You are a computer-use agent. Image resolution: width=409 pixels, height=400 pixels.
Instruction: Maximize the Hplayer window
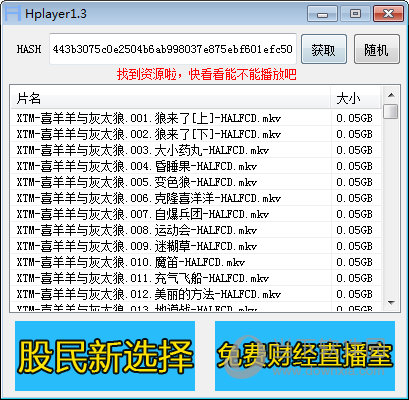355,14
